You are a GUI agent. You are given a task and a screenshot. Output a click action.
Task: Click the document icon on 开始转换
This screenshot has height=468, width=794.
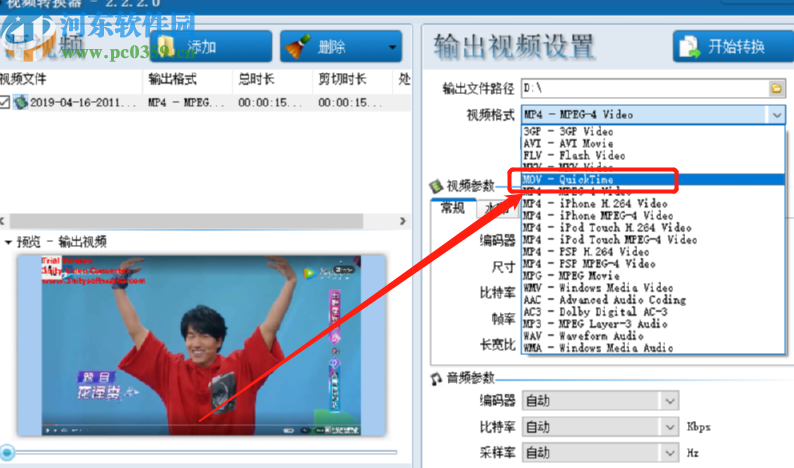pyautogui.click(x=690, y=46)
